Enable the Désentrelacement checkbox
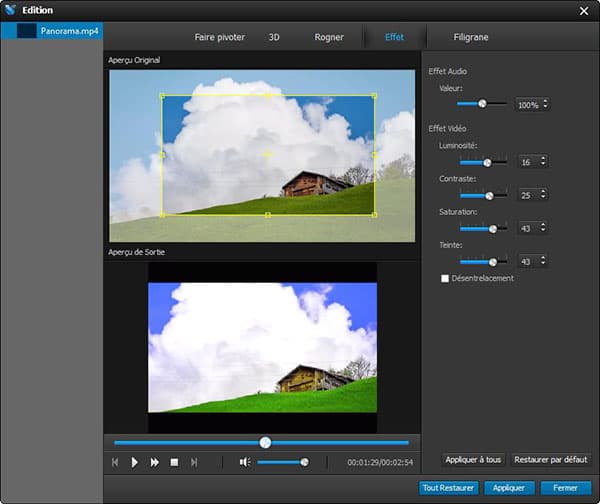This screenshot has width=600, height=504. coord(445,278)
